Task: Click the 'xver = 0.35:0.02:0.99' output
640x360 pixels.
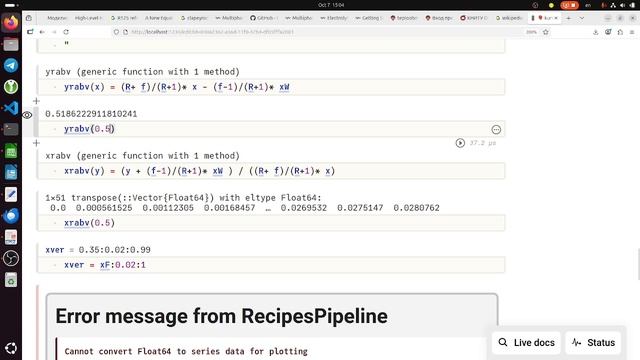Action: click(98, 249)
